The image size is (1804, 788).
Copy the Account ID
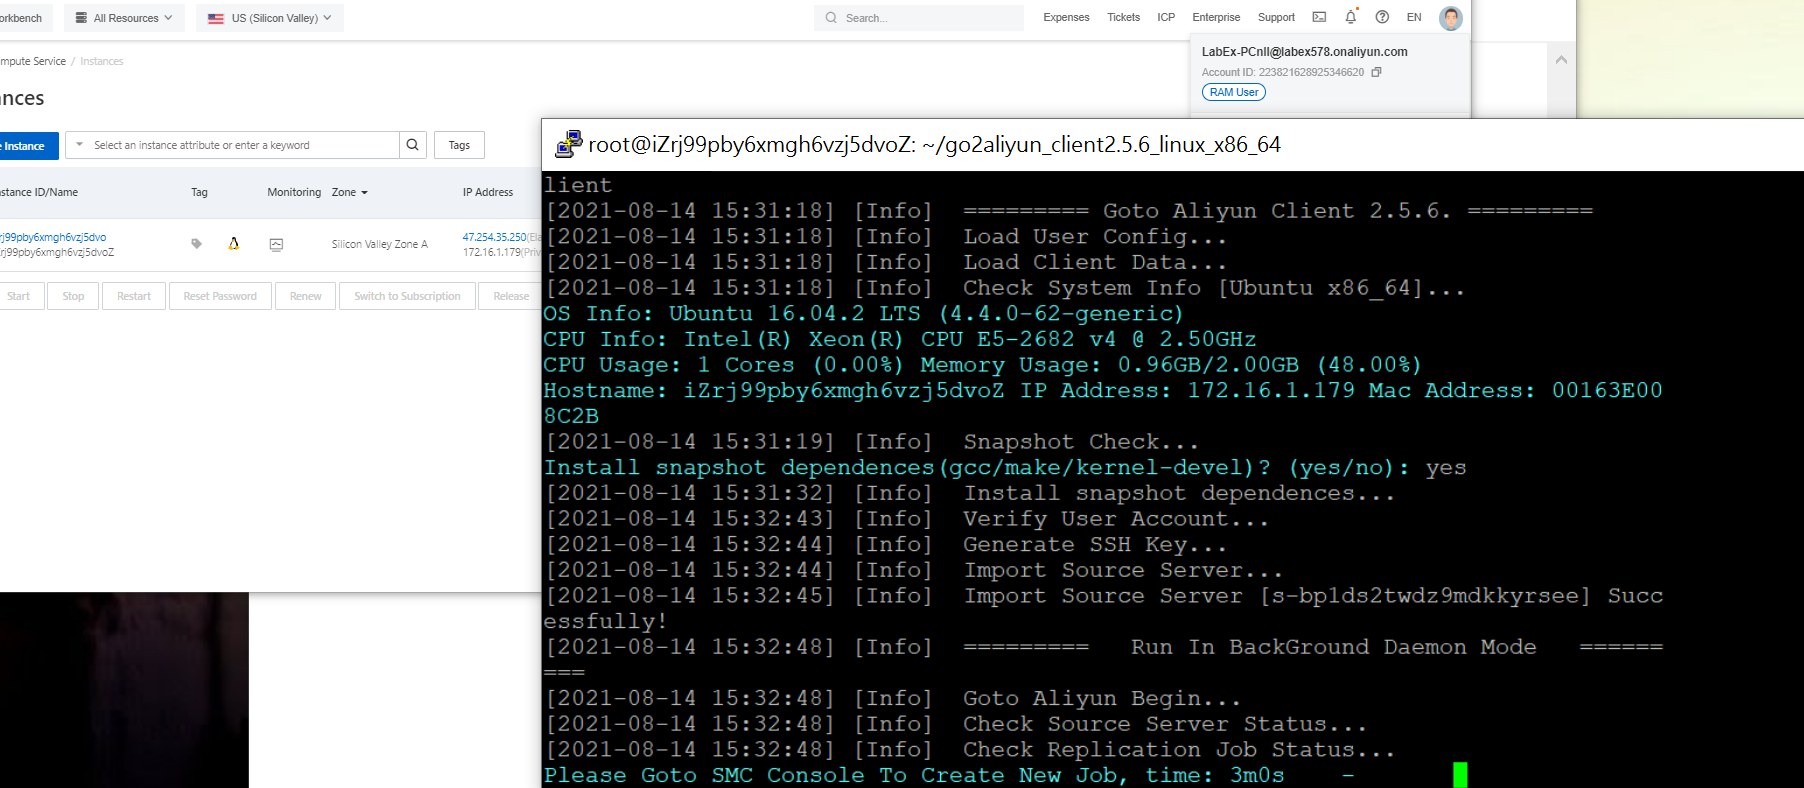tap(1376, 72)
